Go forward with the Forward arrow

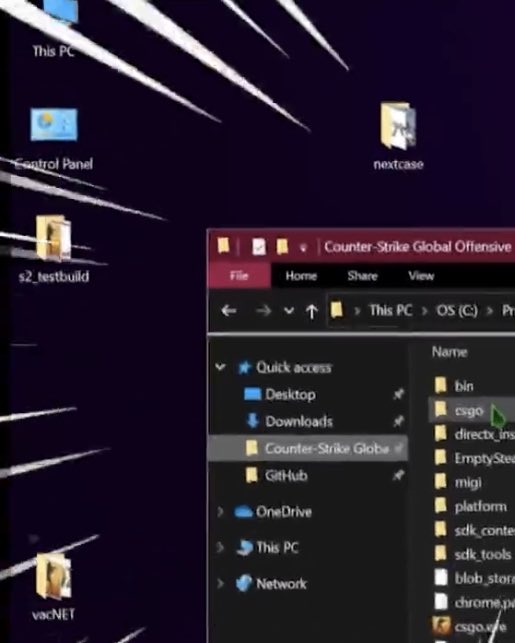coord(263,311)
